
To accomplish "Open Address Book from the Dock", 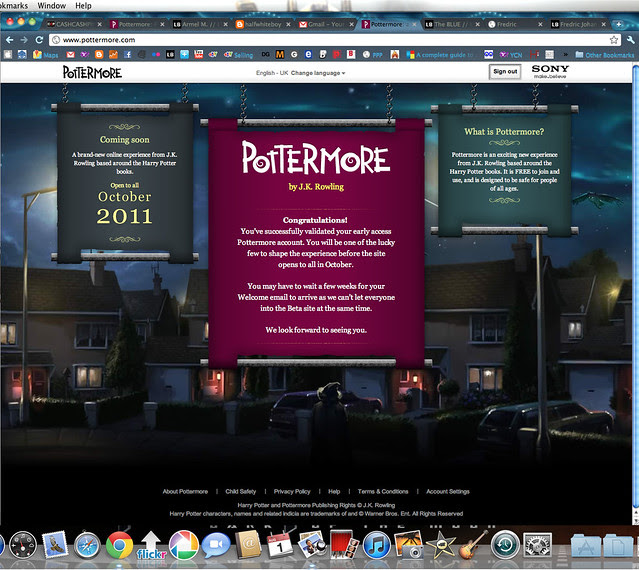I will click(248, 545).
